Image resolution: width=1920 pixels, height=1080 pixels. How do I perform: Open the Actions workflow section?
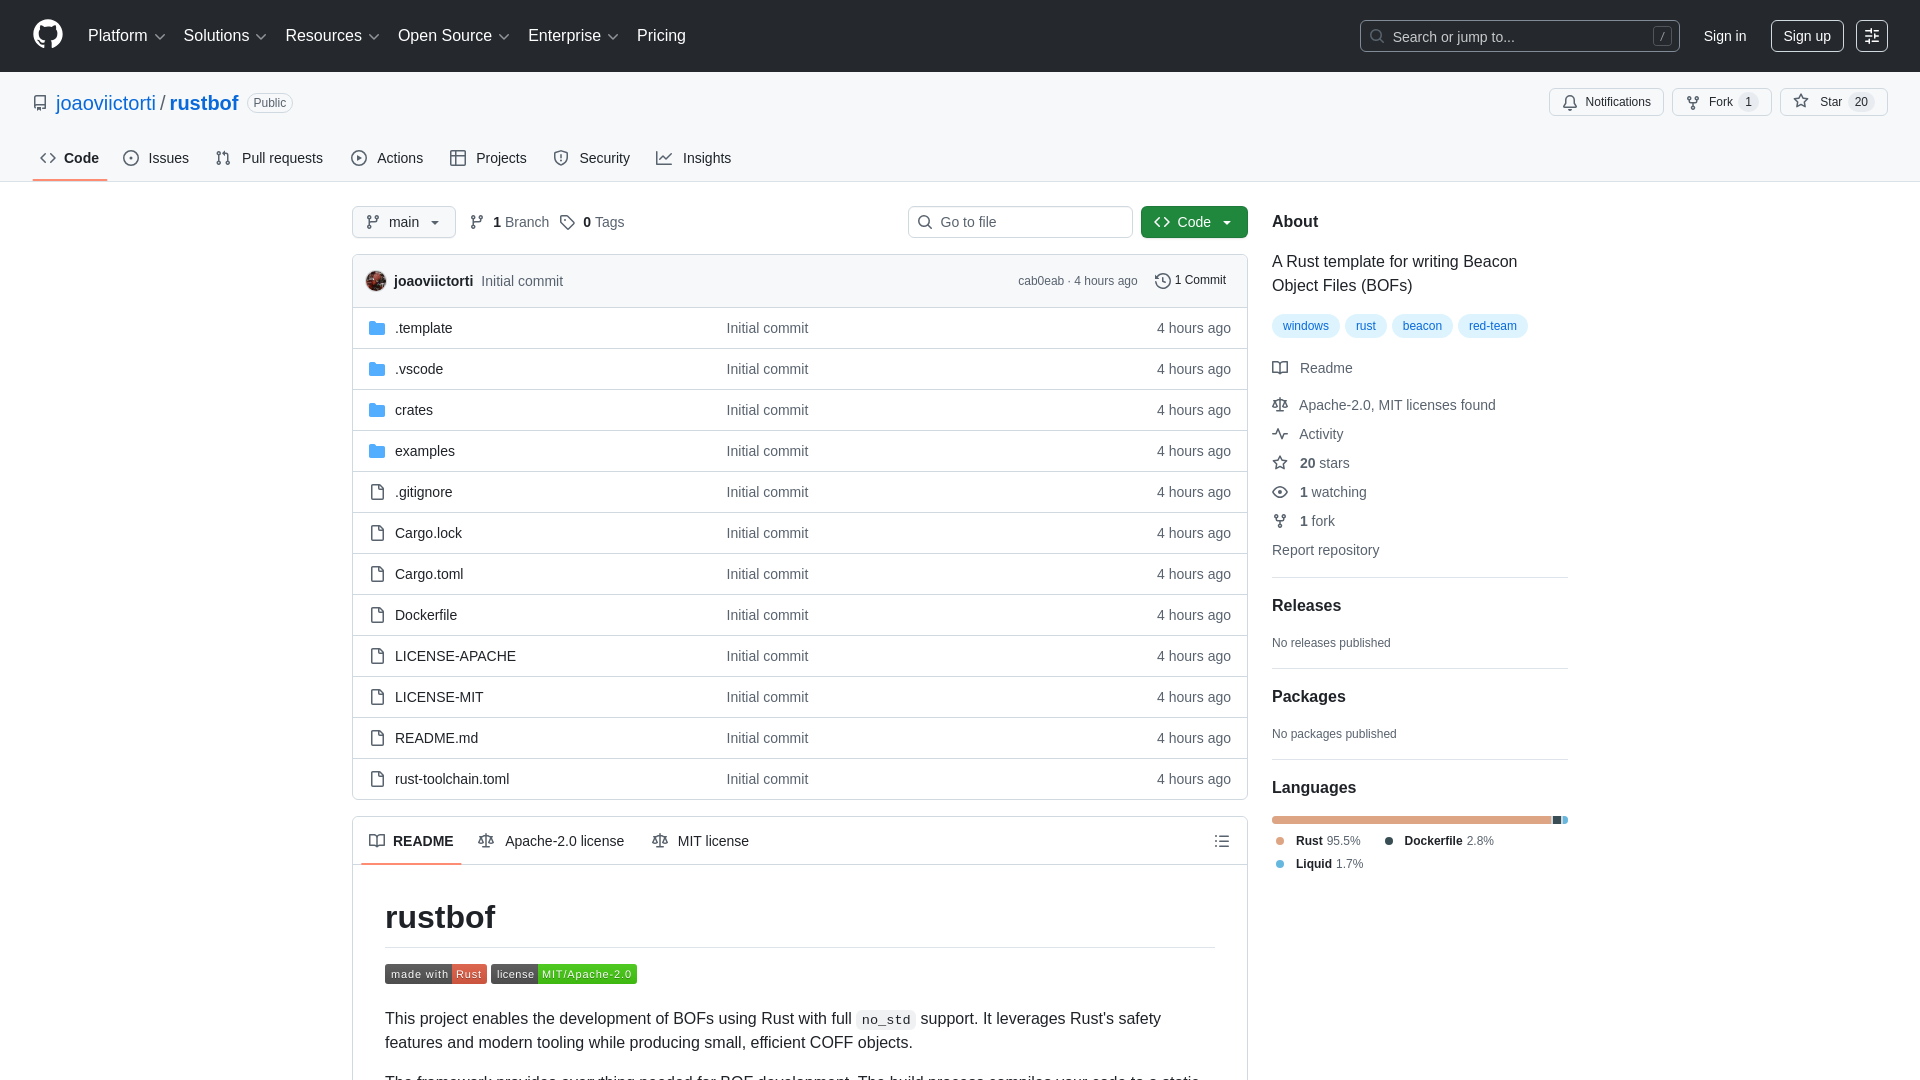386,158
